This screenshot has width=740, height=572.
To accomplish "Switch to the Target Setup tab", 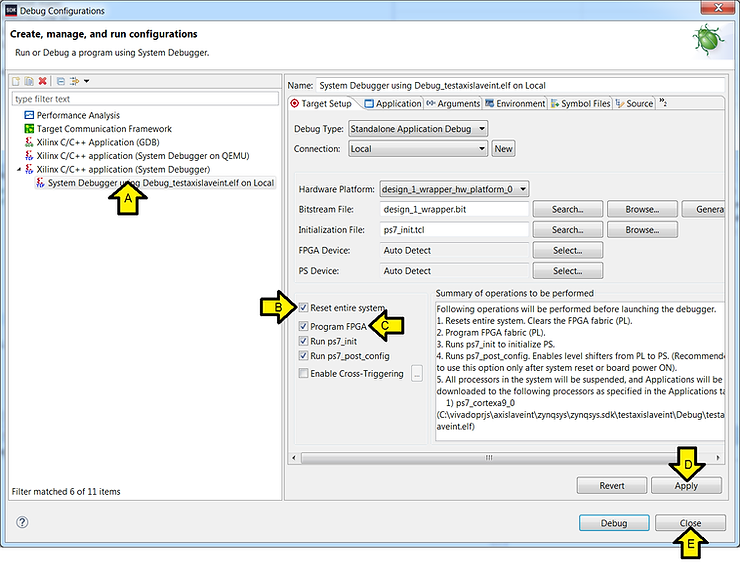I will [x=321, y=103].
